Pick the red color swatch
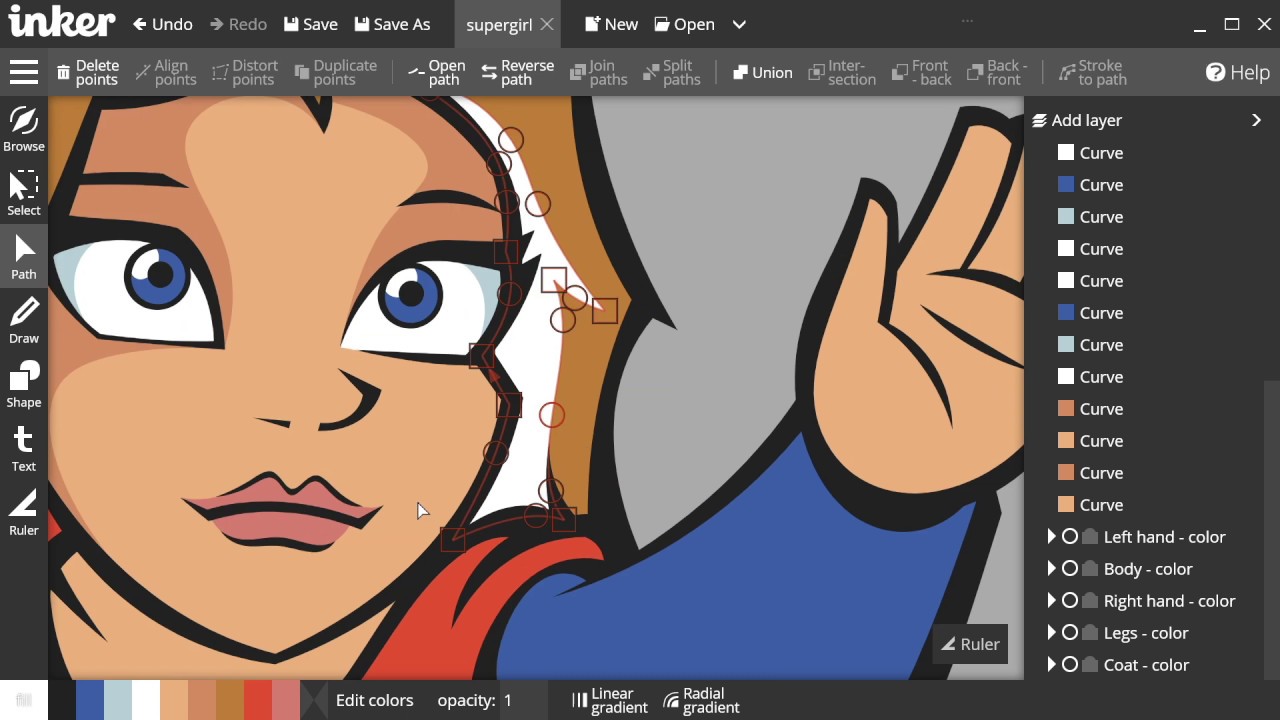1280x720 pixels. coord(258,700)
